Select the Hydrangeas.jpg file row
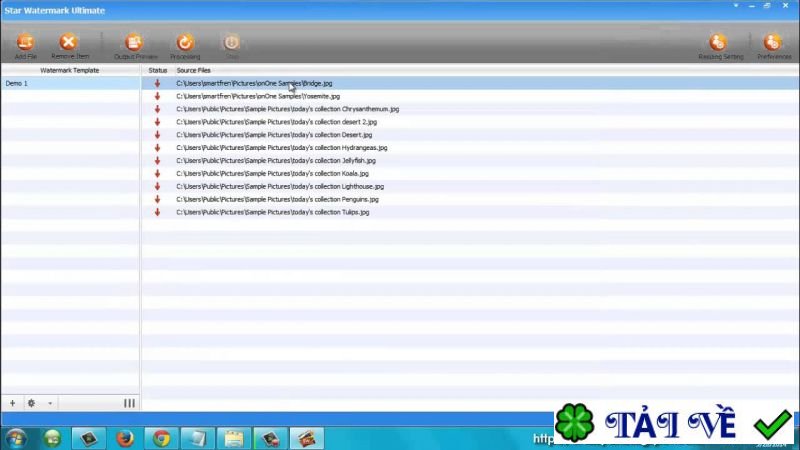 tap(470, 147)
